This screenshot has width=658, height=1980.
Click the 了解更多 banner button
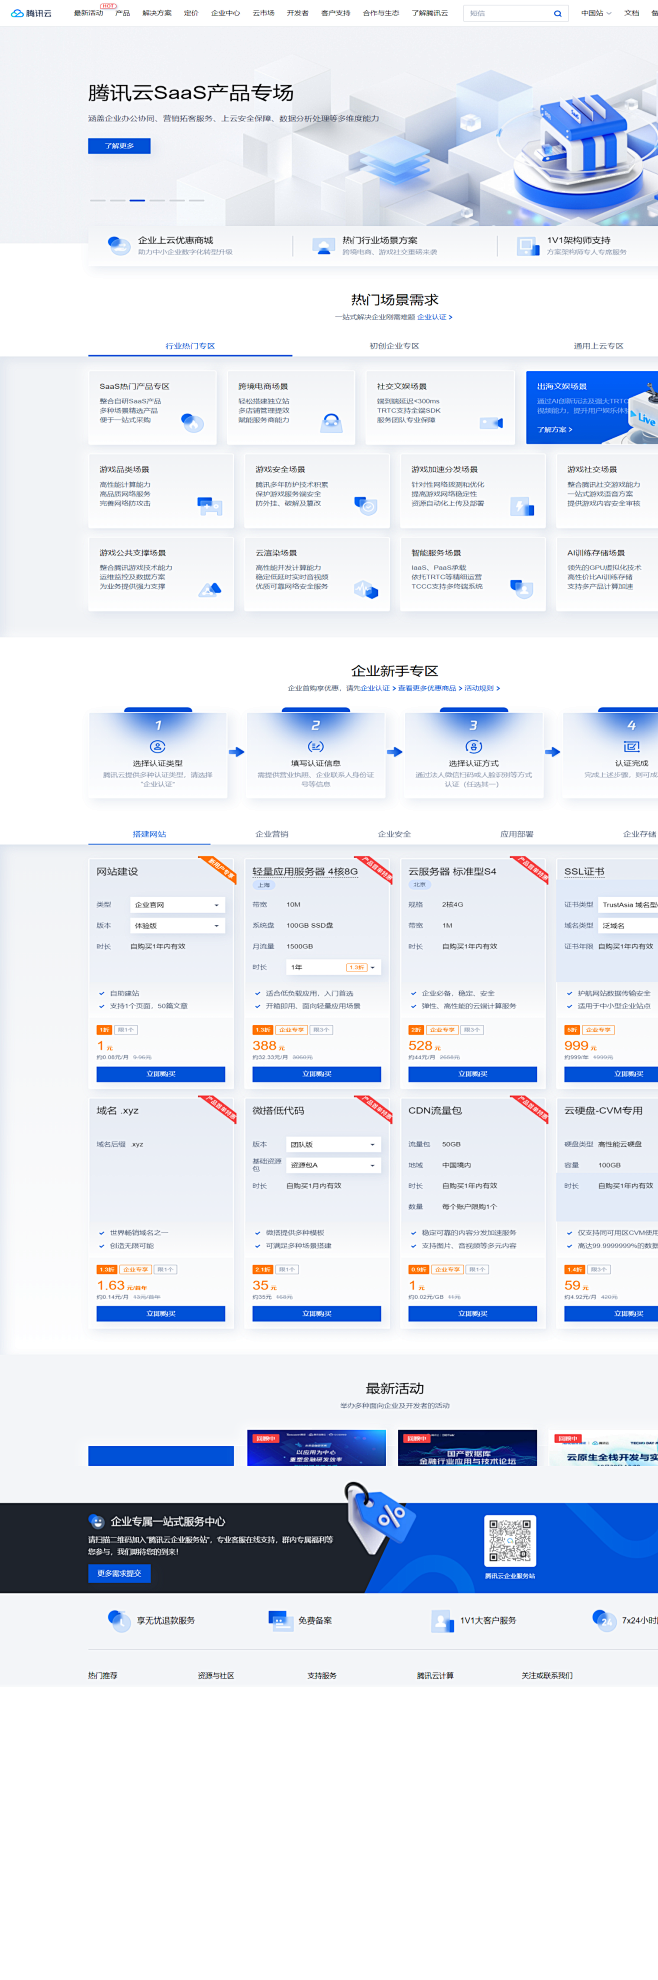click(119, 146)
